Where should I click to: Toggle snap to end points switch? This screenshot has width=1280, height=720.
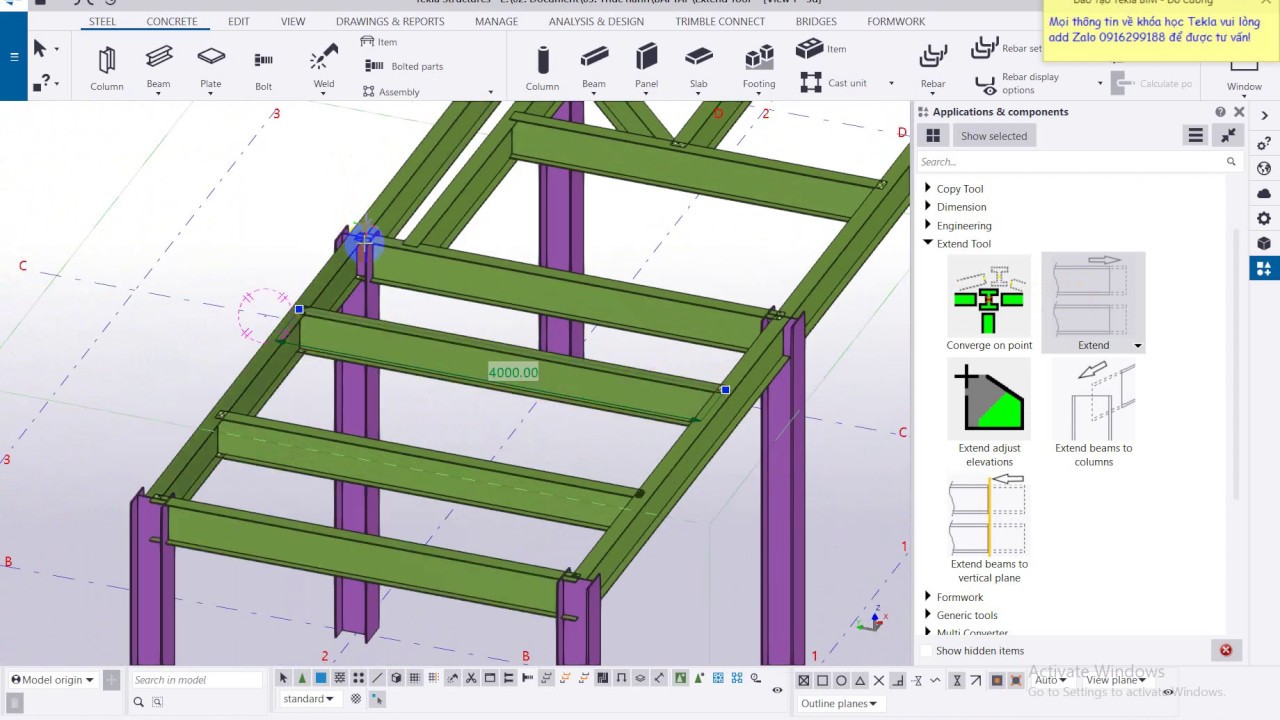822,680
